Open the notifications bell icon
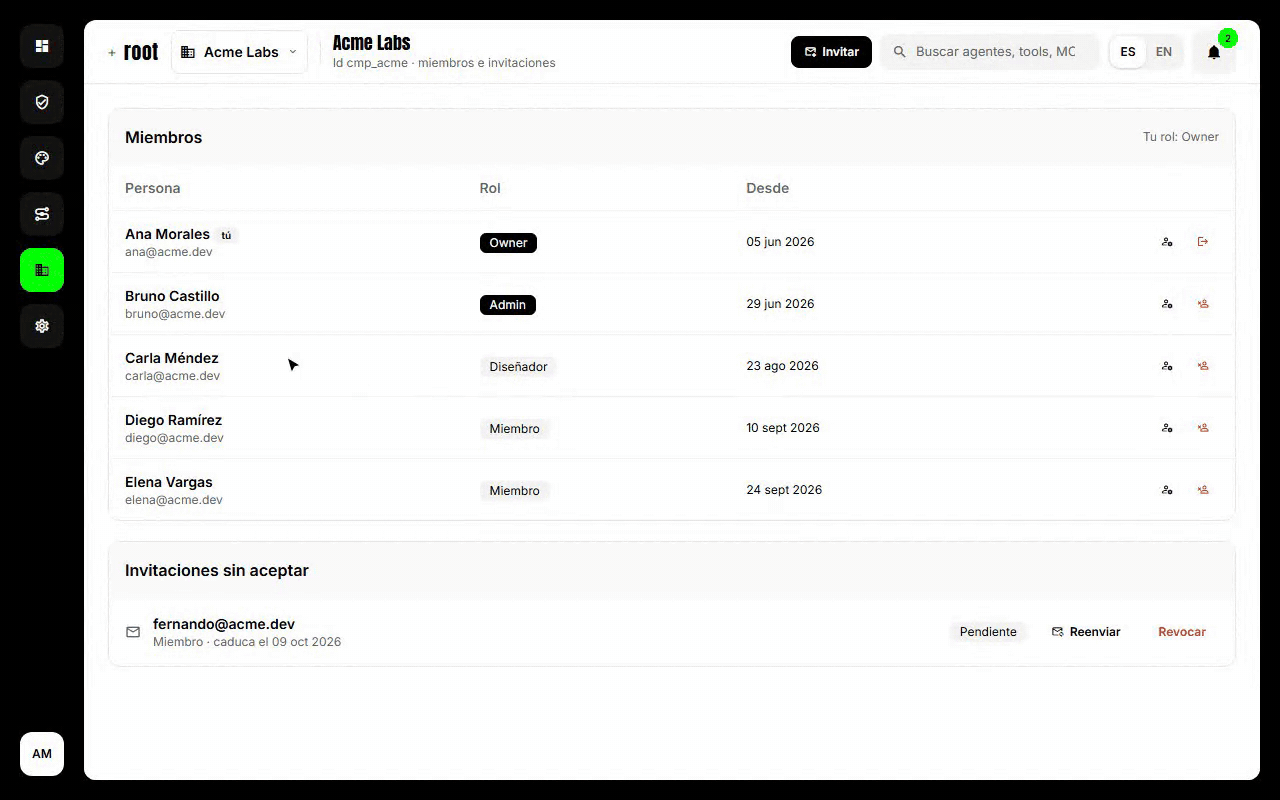 coord(1214,52)
